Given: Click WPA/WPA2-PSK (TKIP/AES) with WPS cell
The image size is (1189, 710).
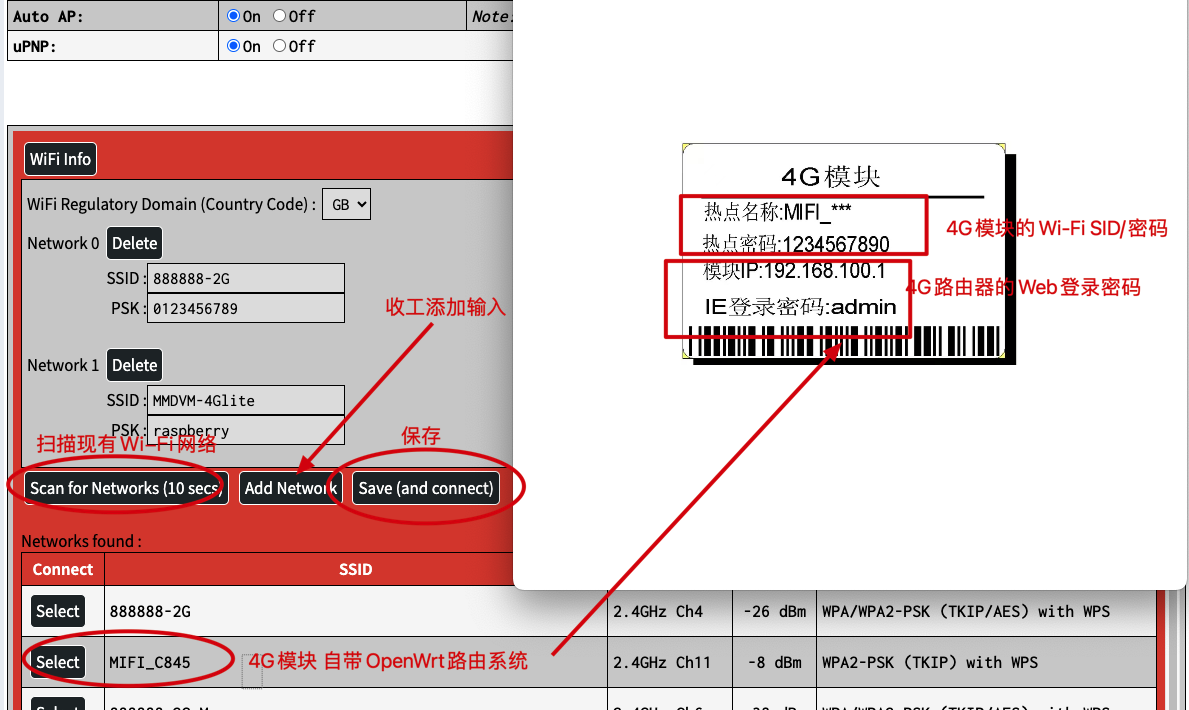Looking at the screenshot, I should (x=987, y=611).
